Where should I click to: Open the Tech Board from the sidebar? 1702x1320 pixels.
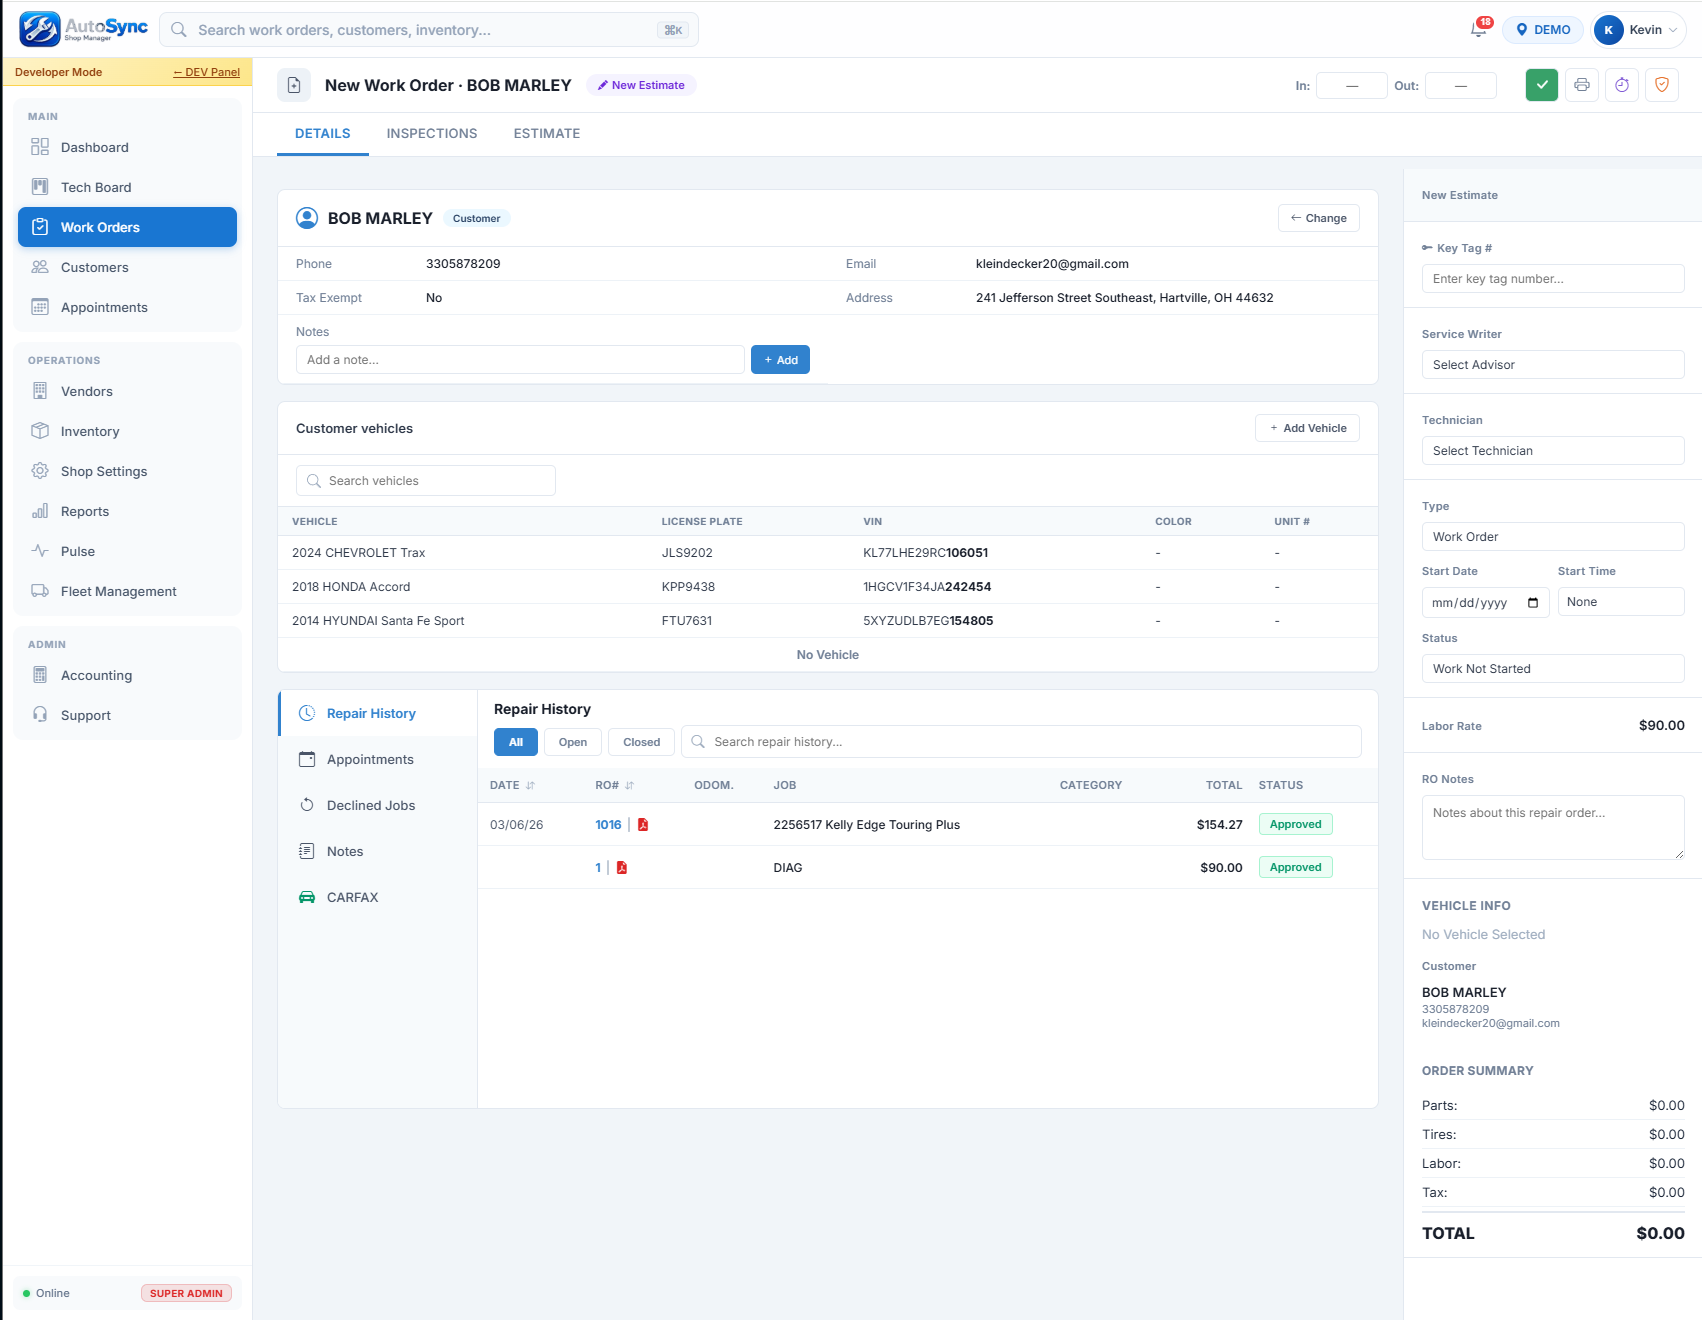pyautogui.click(x=96, y=187)
